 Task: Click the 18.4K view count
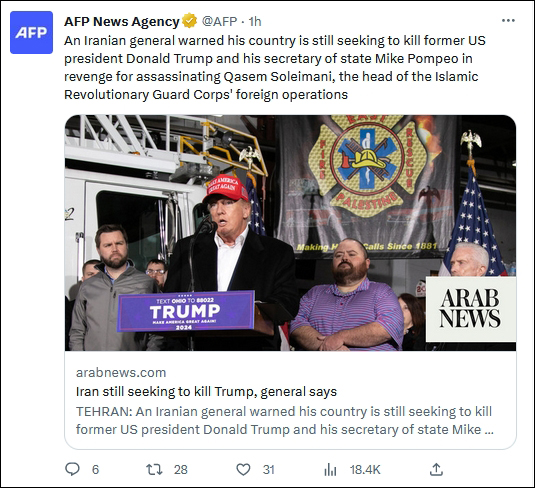click(x=365, y=470)
